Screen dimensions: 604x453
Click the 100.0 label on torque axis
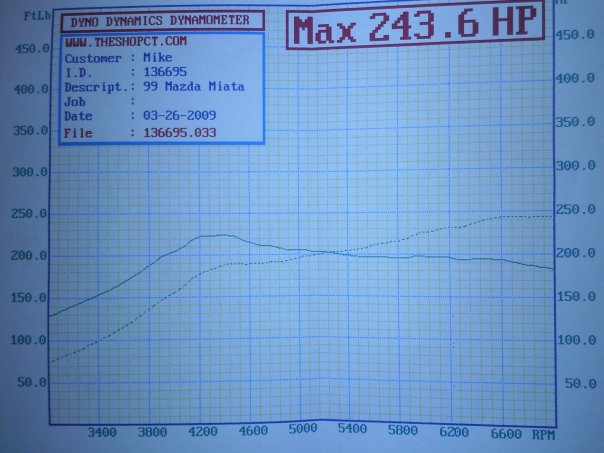pyautogui.click(x=28, y=340)
